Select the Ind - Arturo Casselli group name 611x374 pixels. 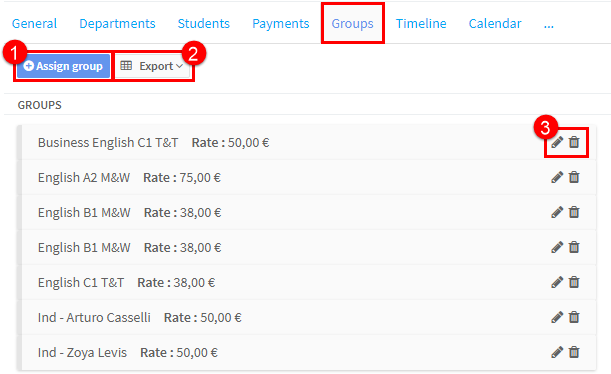(x=94, y=318)
